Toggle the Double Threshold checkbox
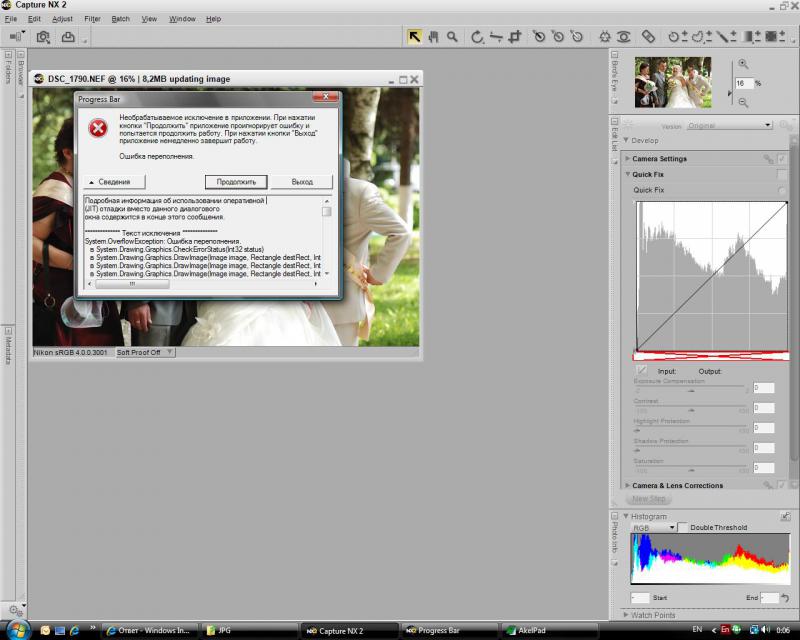The height and width of the screenshot is (640, 800). (683, 527)
